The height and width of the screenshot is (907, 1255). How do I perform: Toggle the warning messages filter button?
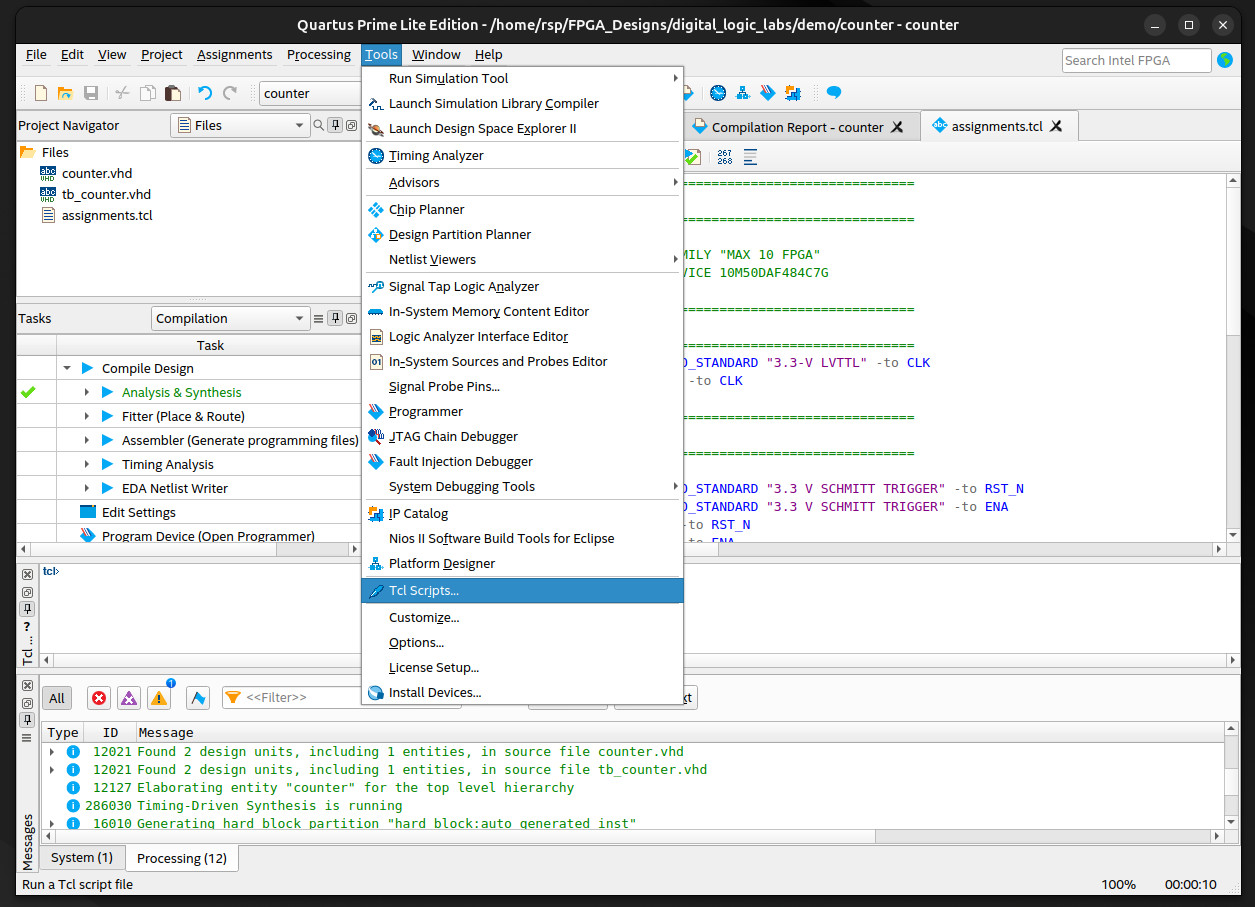click(158, 698)
